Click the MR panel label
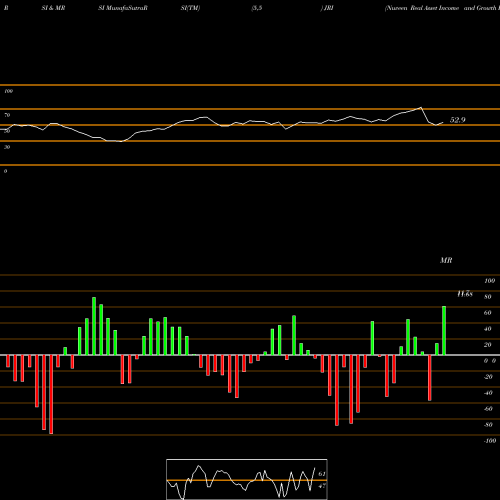500x500 pixels. [446, 260]
